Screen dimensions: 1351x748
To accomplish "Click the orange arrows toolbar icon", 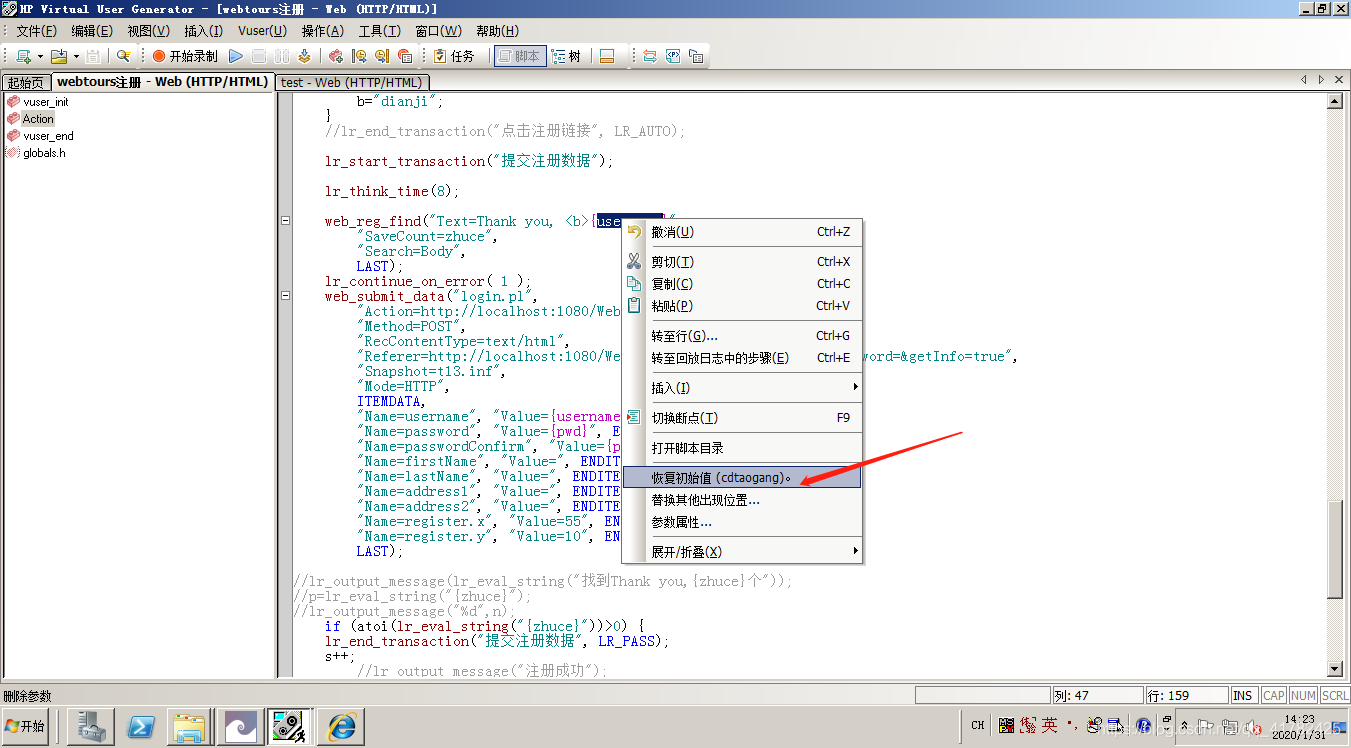I will 650,56.
